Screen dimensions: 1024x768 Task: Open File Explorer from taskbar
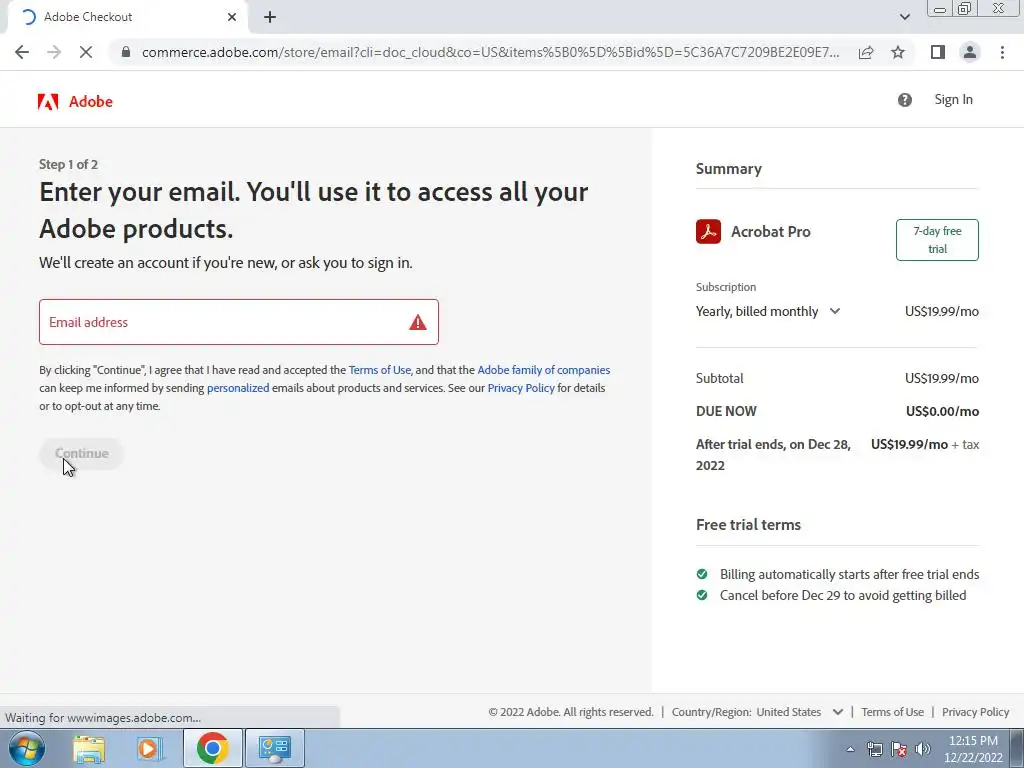[89, 748]
